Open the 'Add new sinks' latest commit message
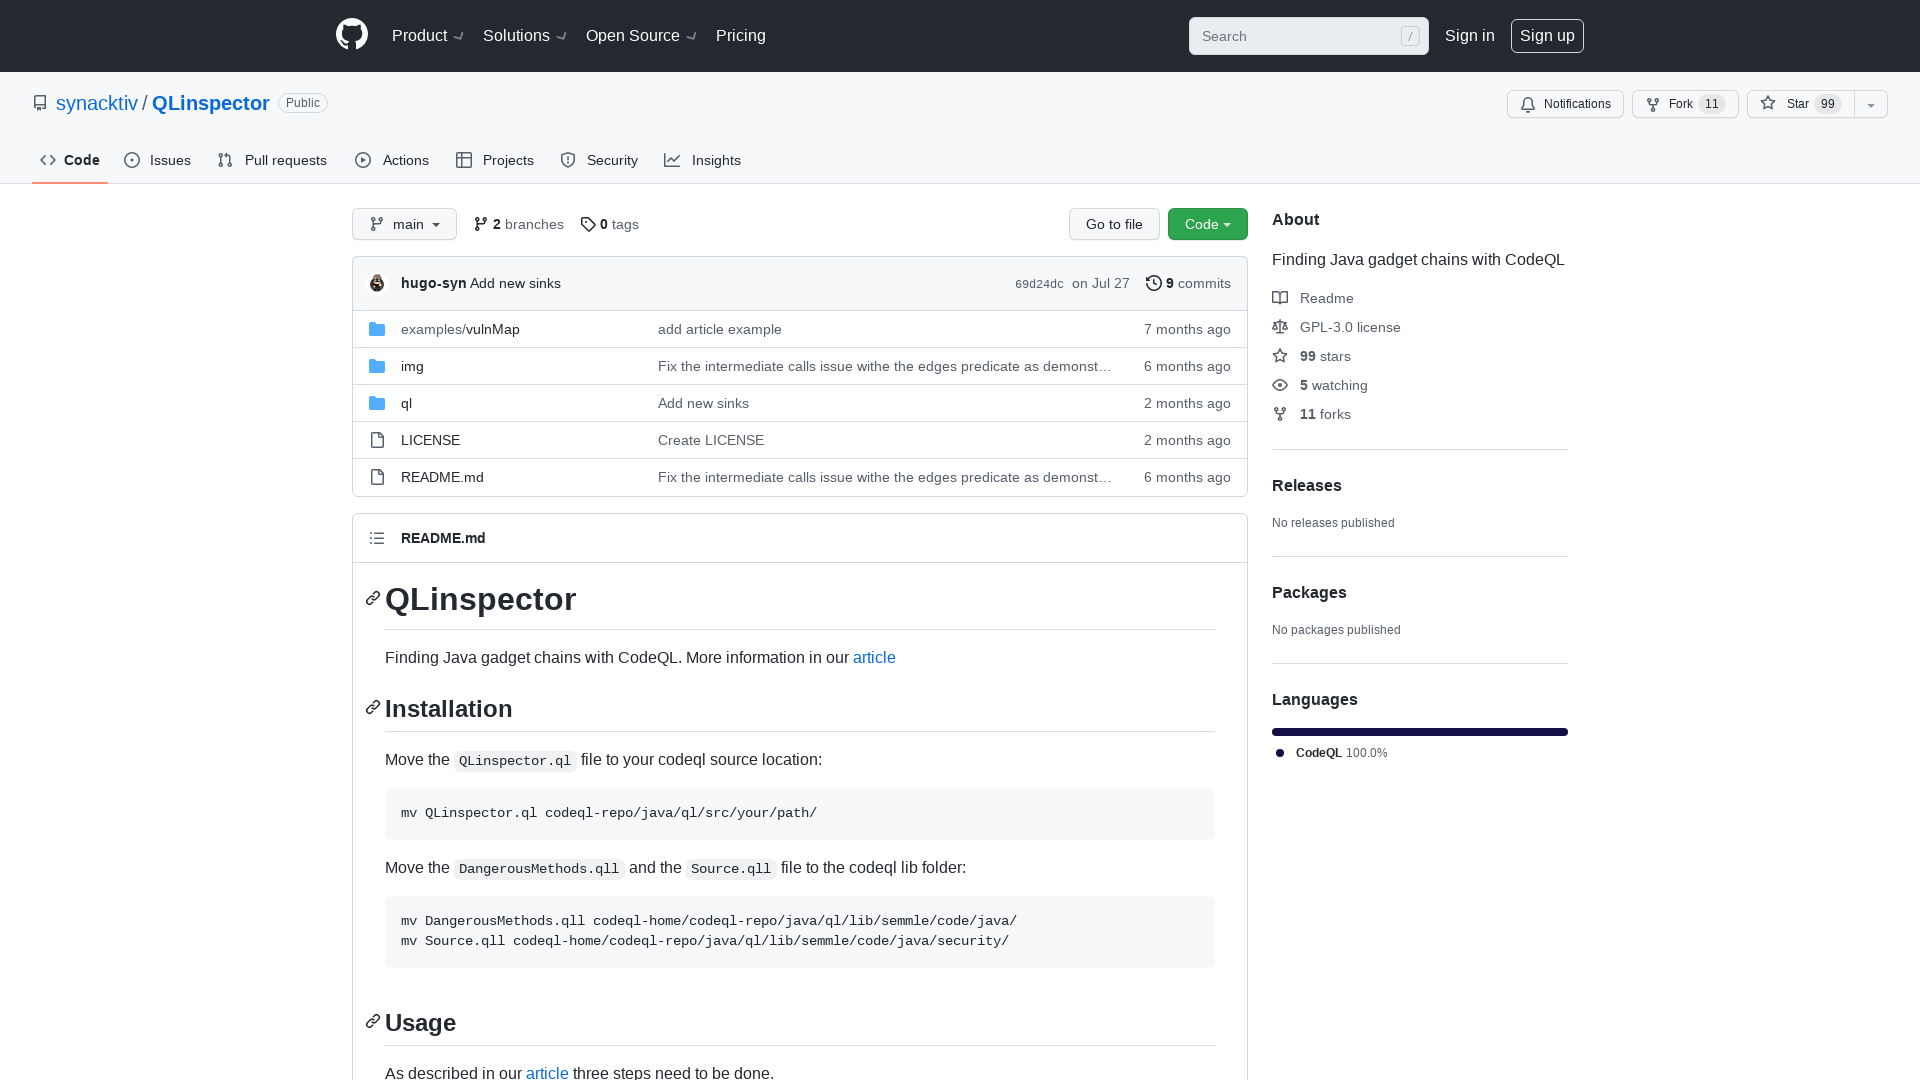 pos(515,283)
